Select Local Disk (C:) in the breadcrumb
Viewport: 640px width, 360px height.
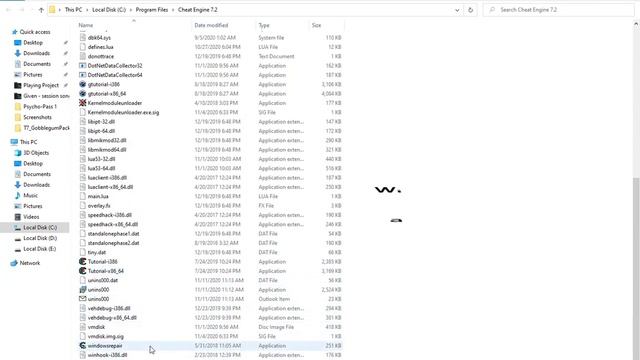(x=109, y=10)
